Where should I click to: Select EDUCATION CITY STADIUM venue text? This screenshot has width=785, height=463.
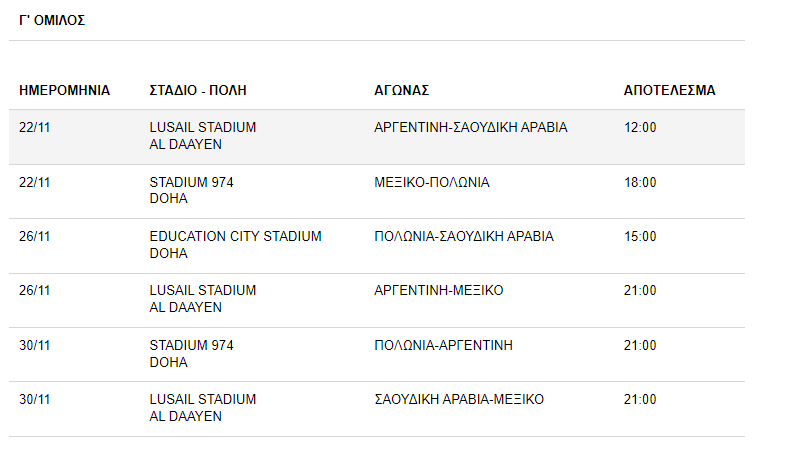click(235, 236)
